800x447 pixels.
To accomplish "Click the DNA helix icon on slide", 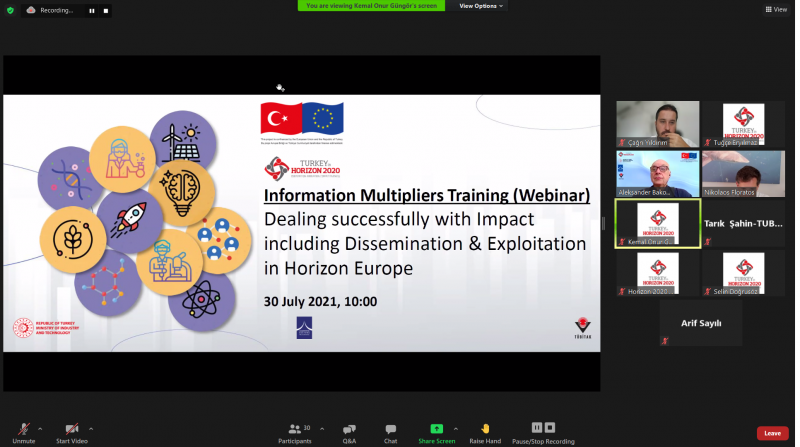I will click(70, 179).
